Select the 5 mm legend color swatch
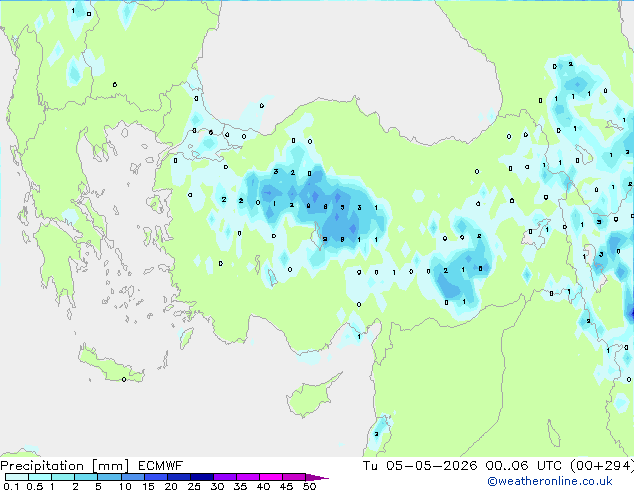Image resolution: width=634 pixels, height=490 pixels. point(109,477)
